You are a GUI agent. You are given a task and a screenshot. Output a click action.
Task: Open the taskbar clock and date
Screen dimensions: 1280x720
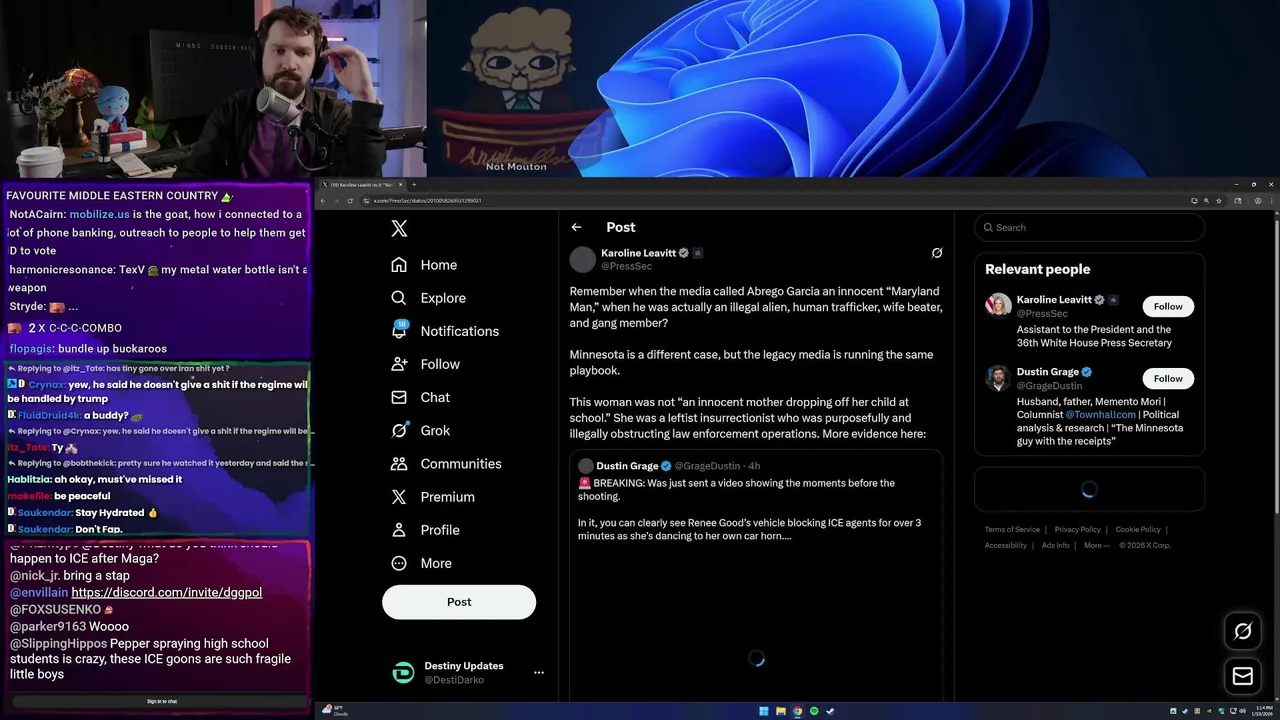tap(1264, 711)
